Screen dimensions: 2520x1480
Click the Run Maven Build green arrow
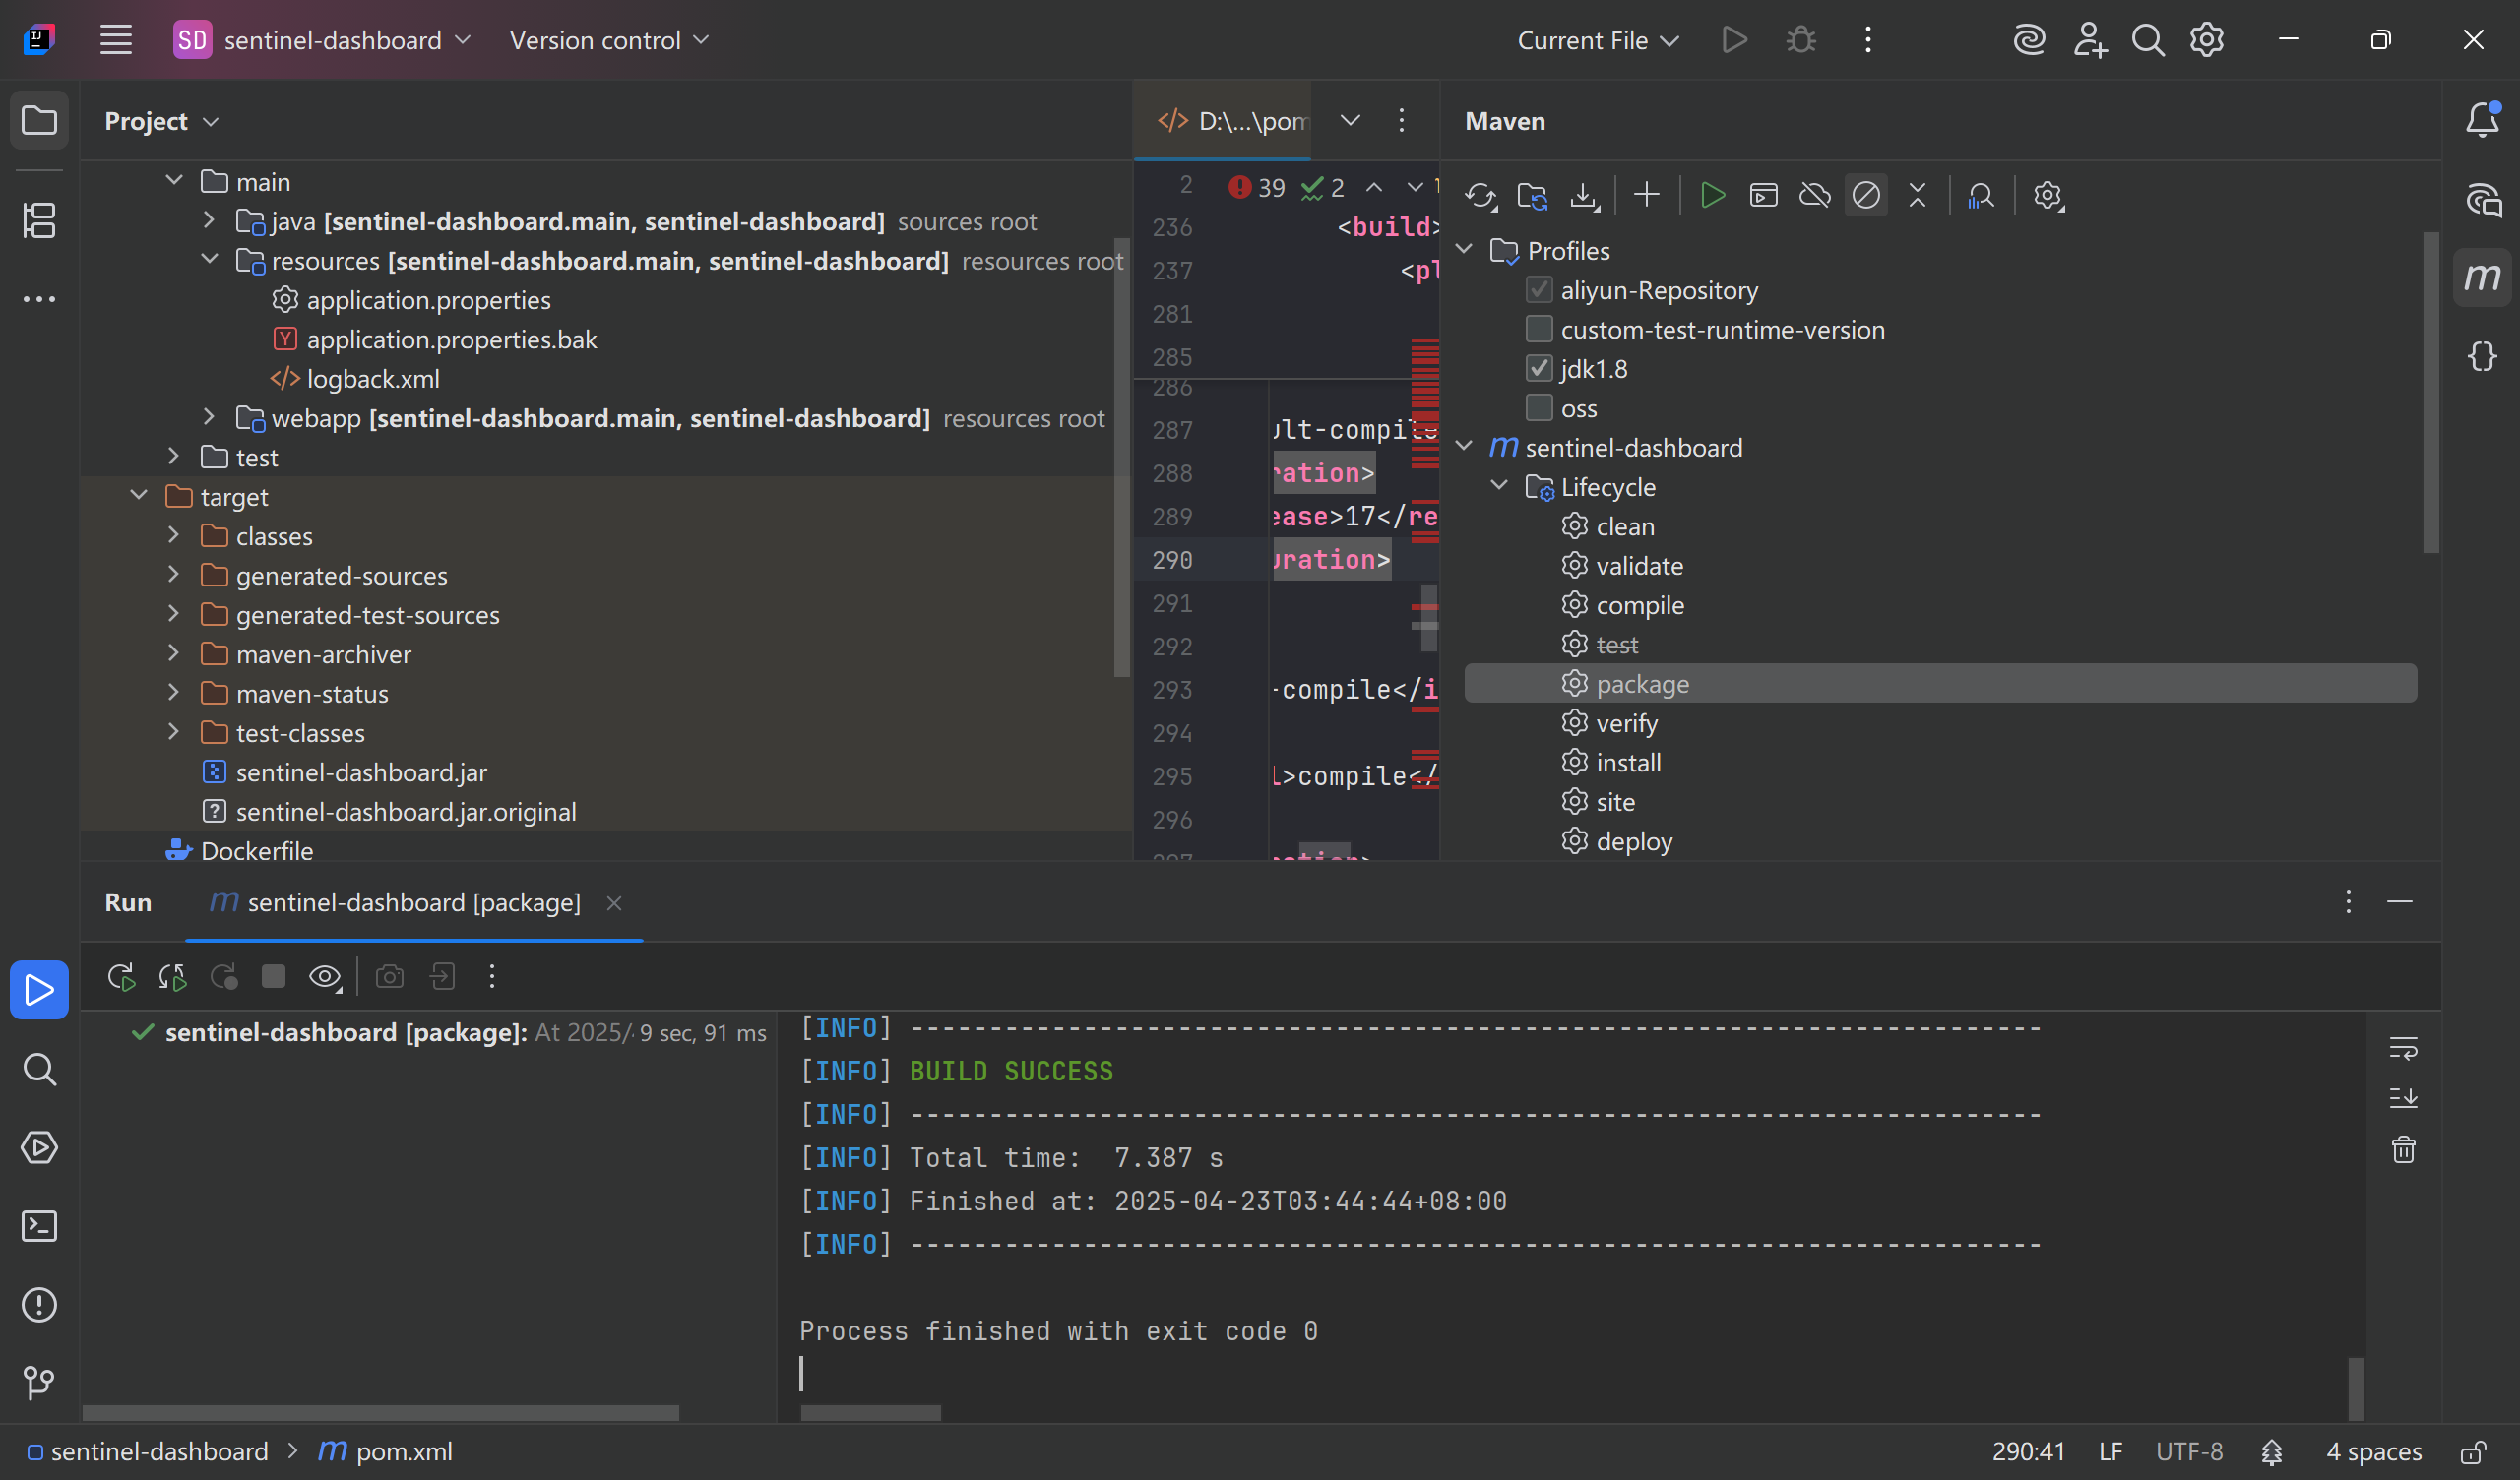(x=1712, y=196)
